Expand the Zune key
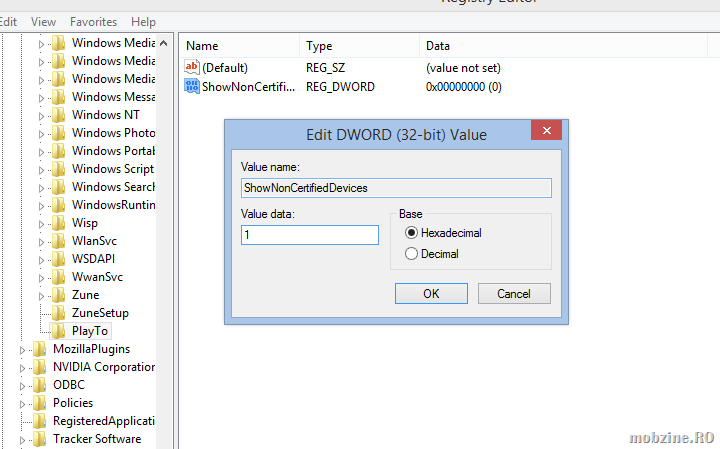720x449 pixels. coord(41,296)
